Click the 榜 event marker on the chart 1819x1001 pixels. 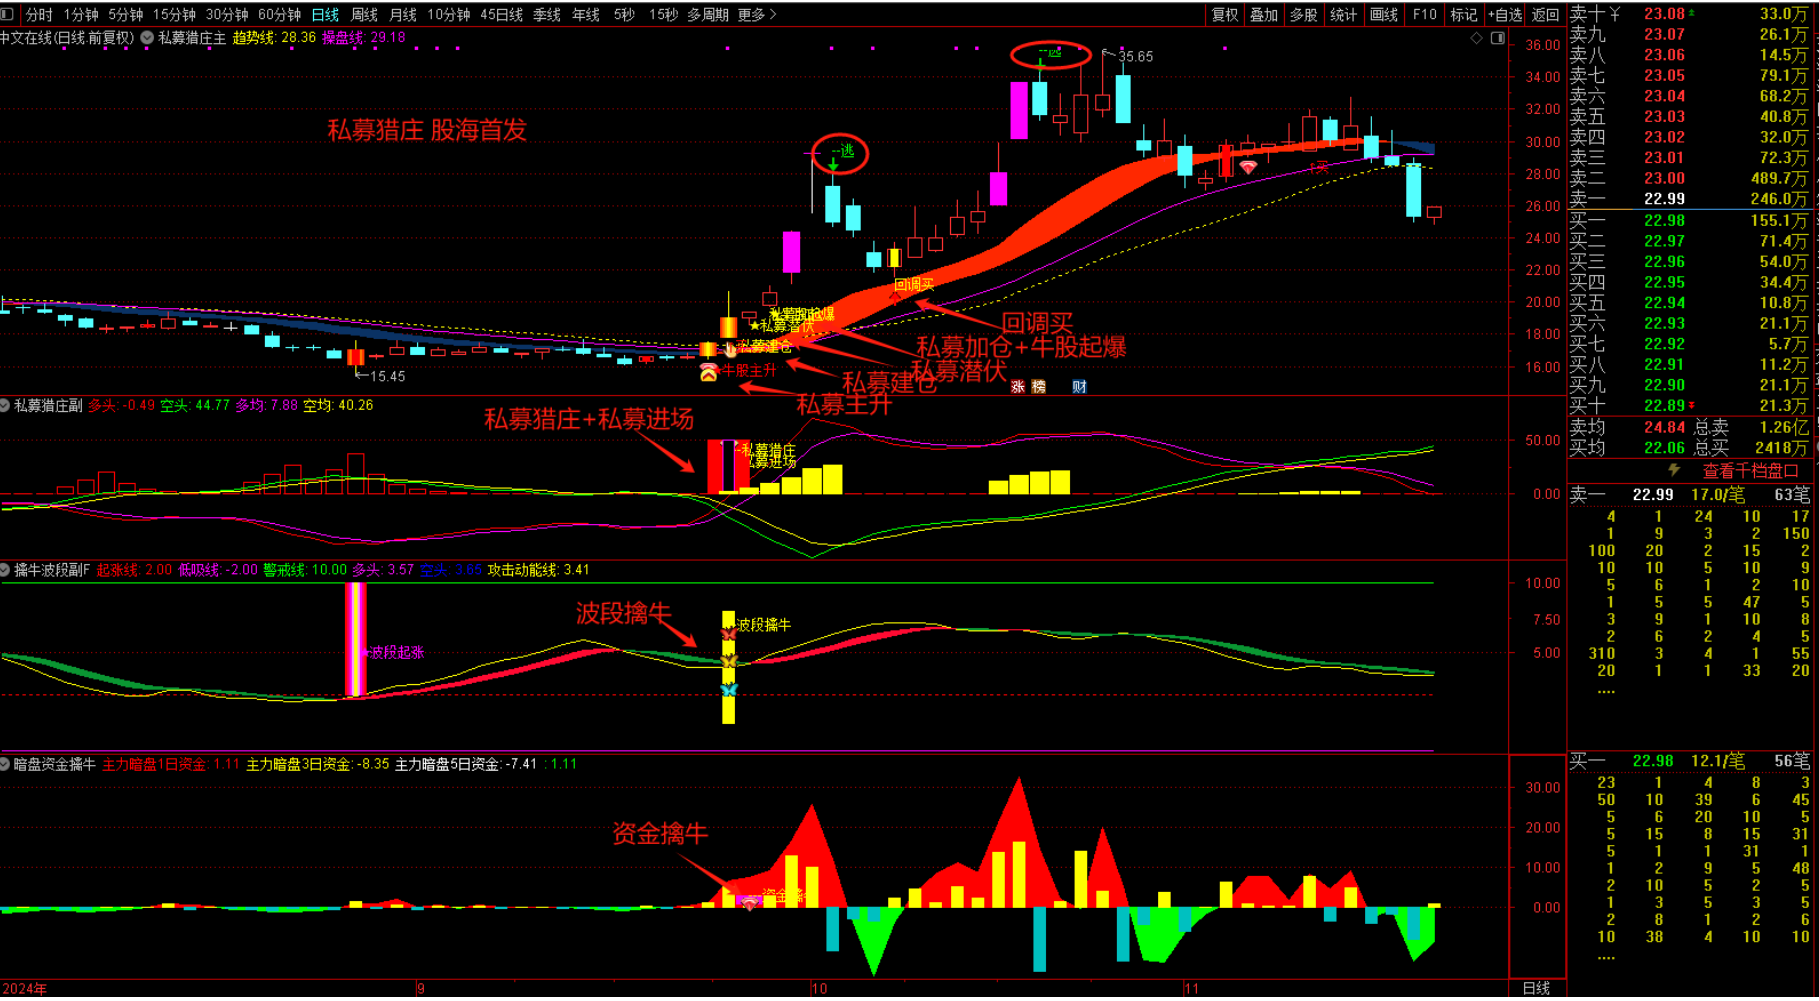click(1039, 387)
